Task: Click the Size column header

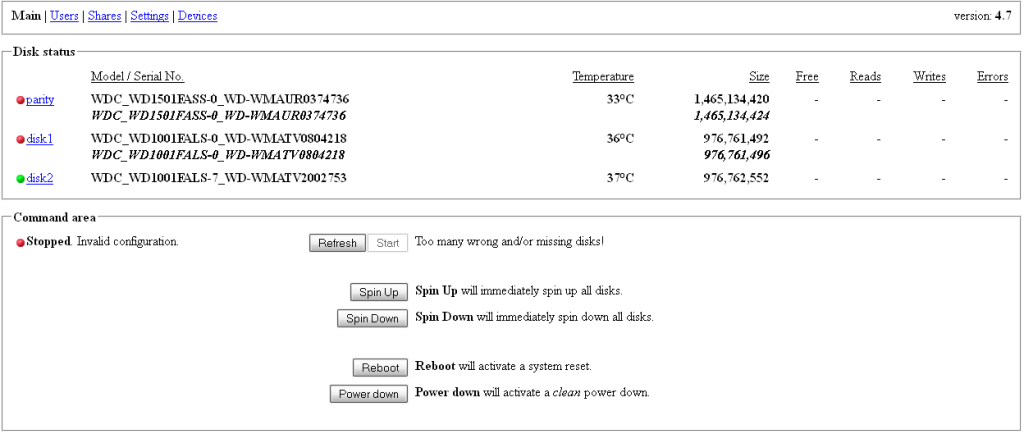Action: pyautogui.click(x=759, y=77)
